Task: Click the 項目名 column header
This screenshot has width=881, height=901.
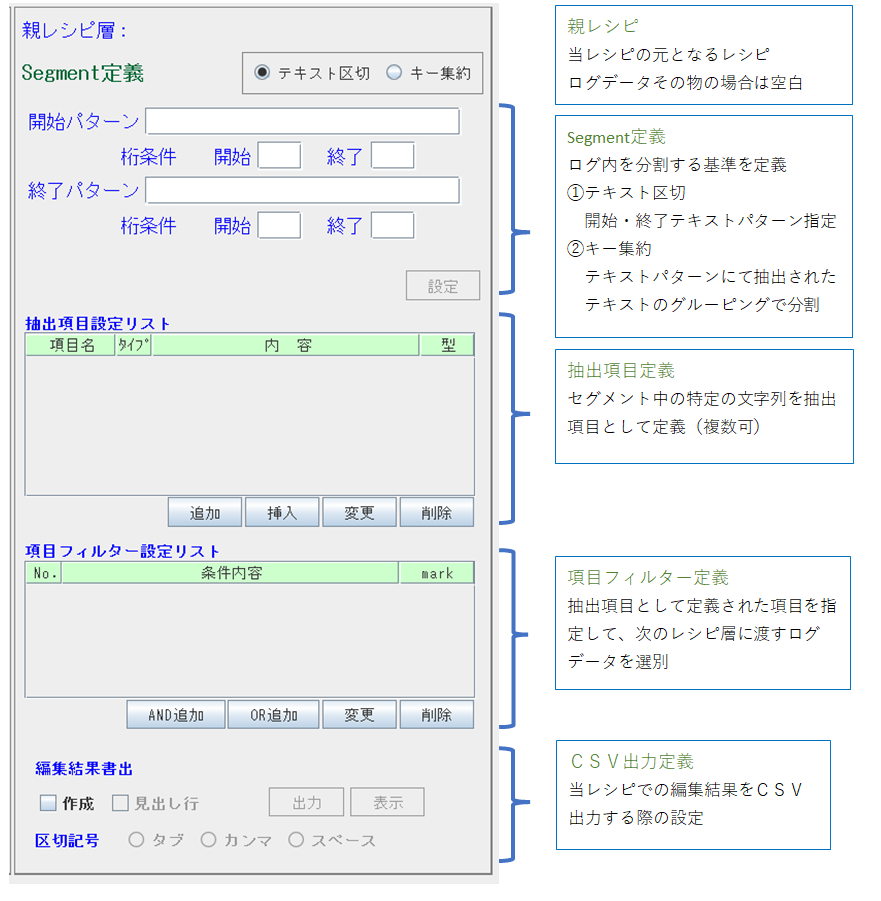Action: click(71, 345)
